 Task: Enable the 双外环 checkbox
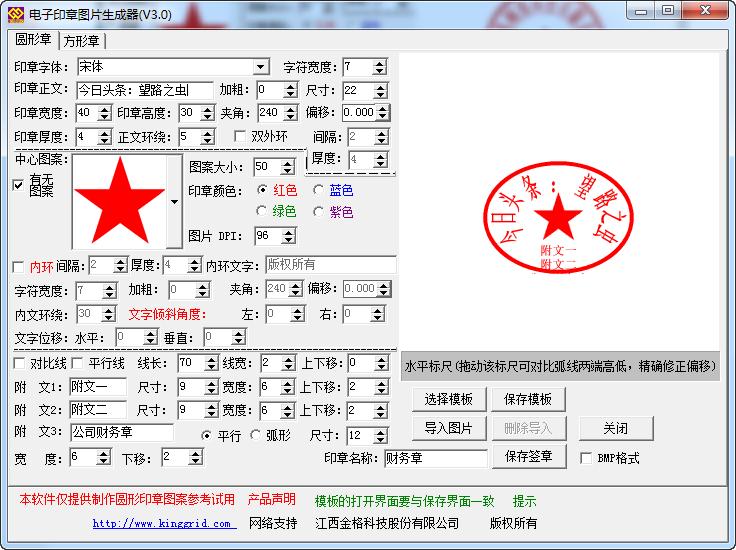240,136
